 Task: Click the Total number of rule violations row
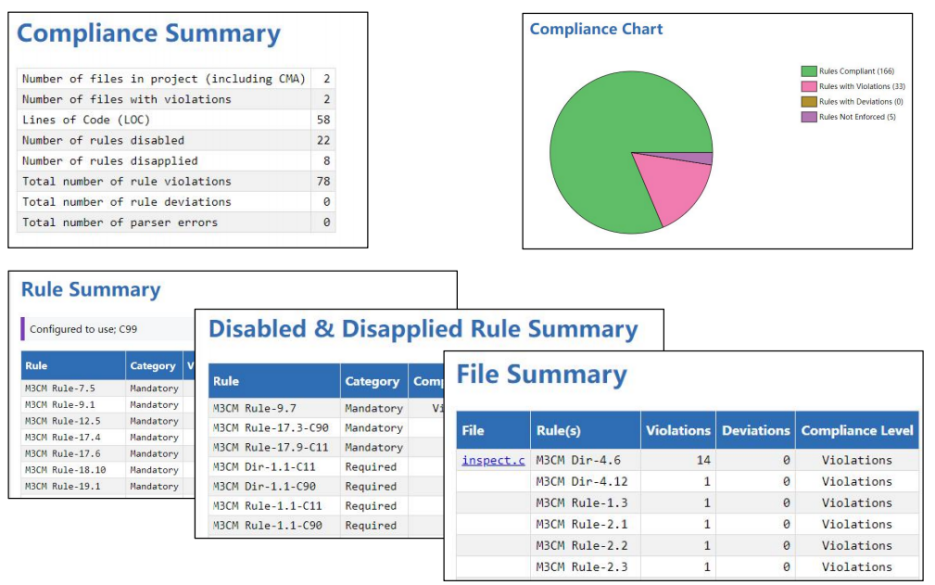[x=126, y=181]
